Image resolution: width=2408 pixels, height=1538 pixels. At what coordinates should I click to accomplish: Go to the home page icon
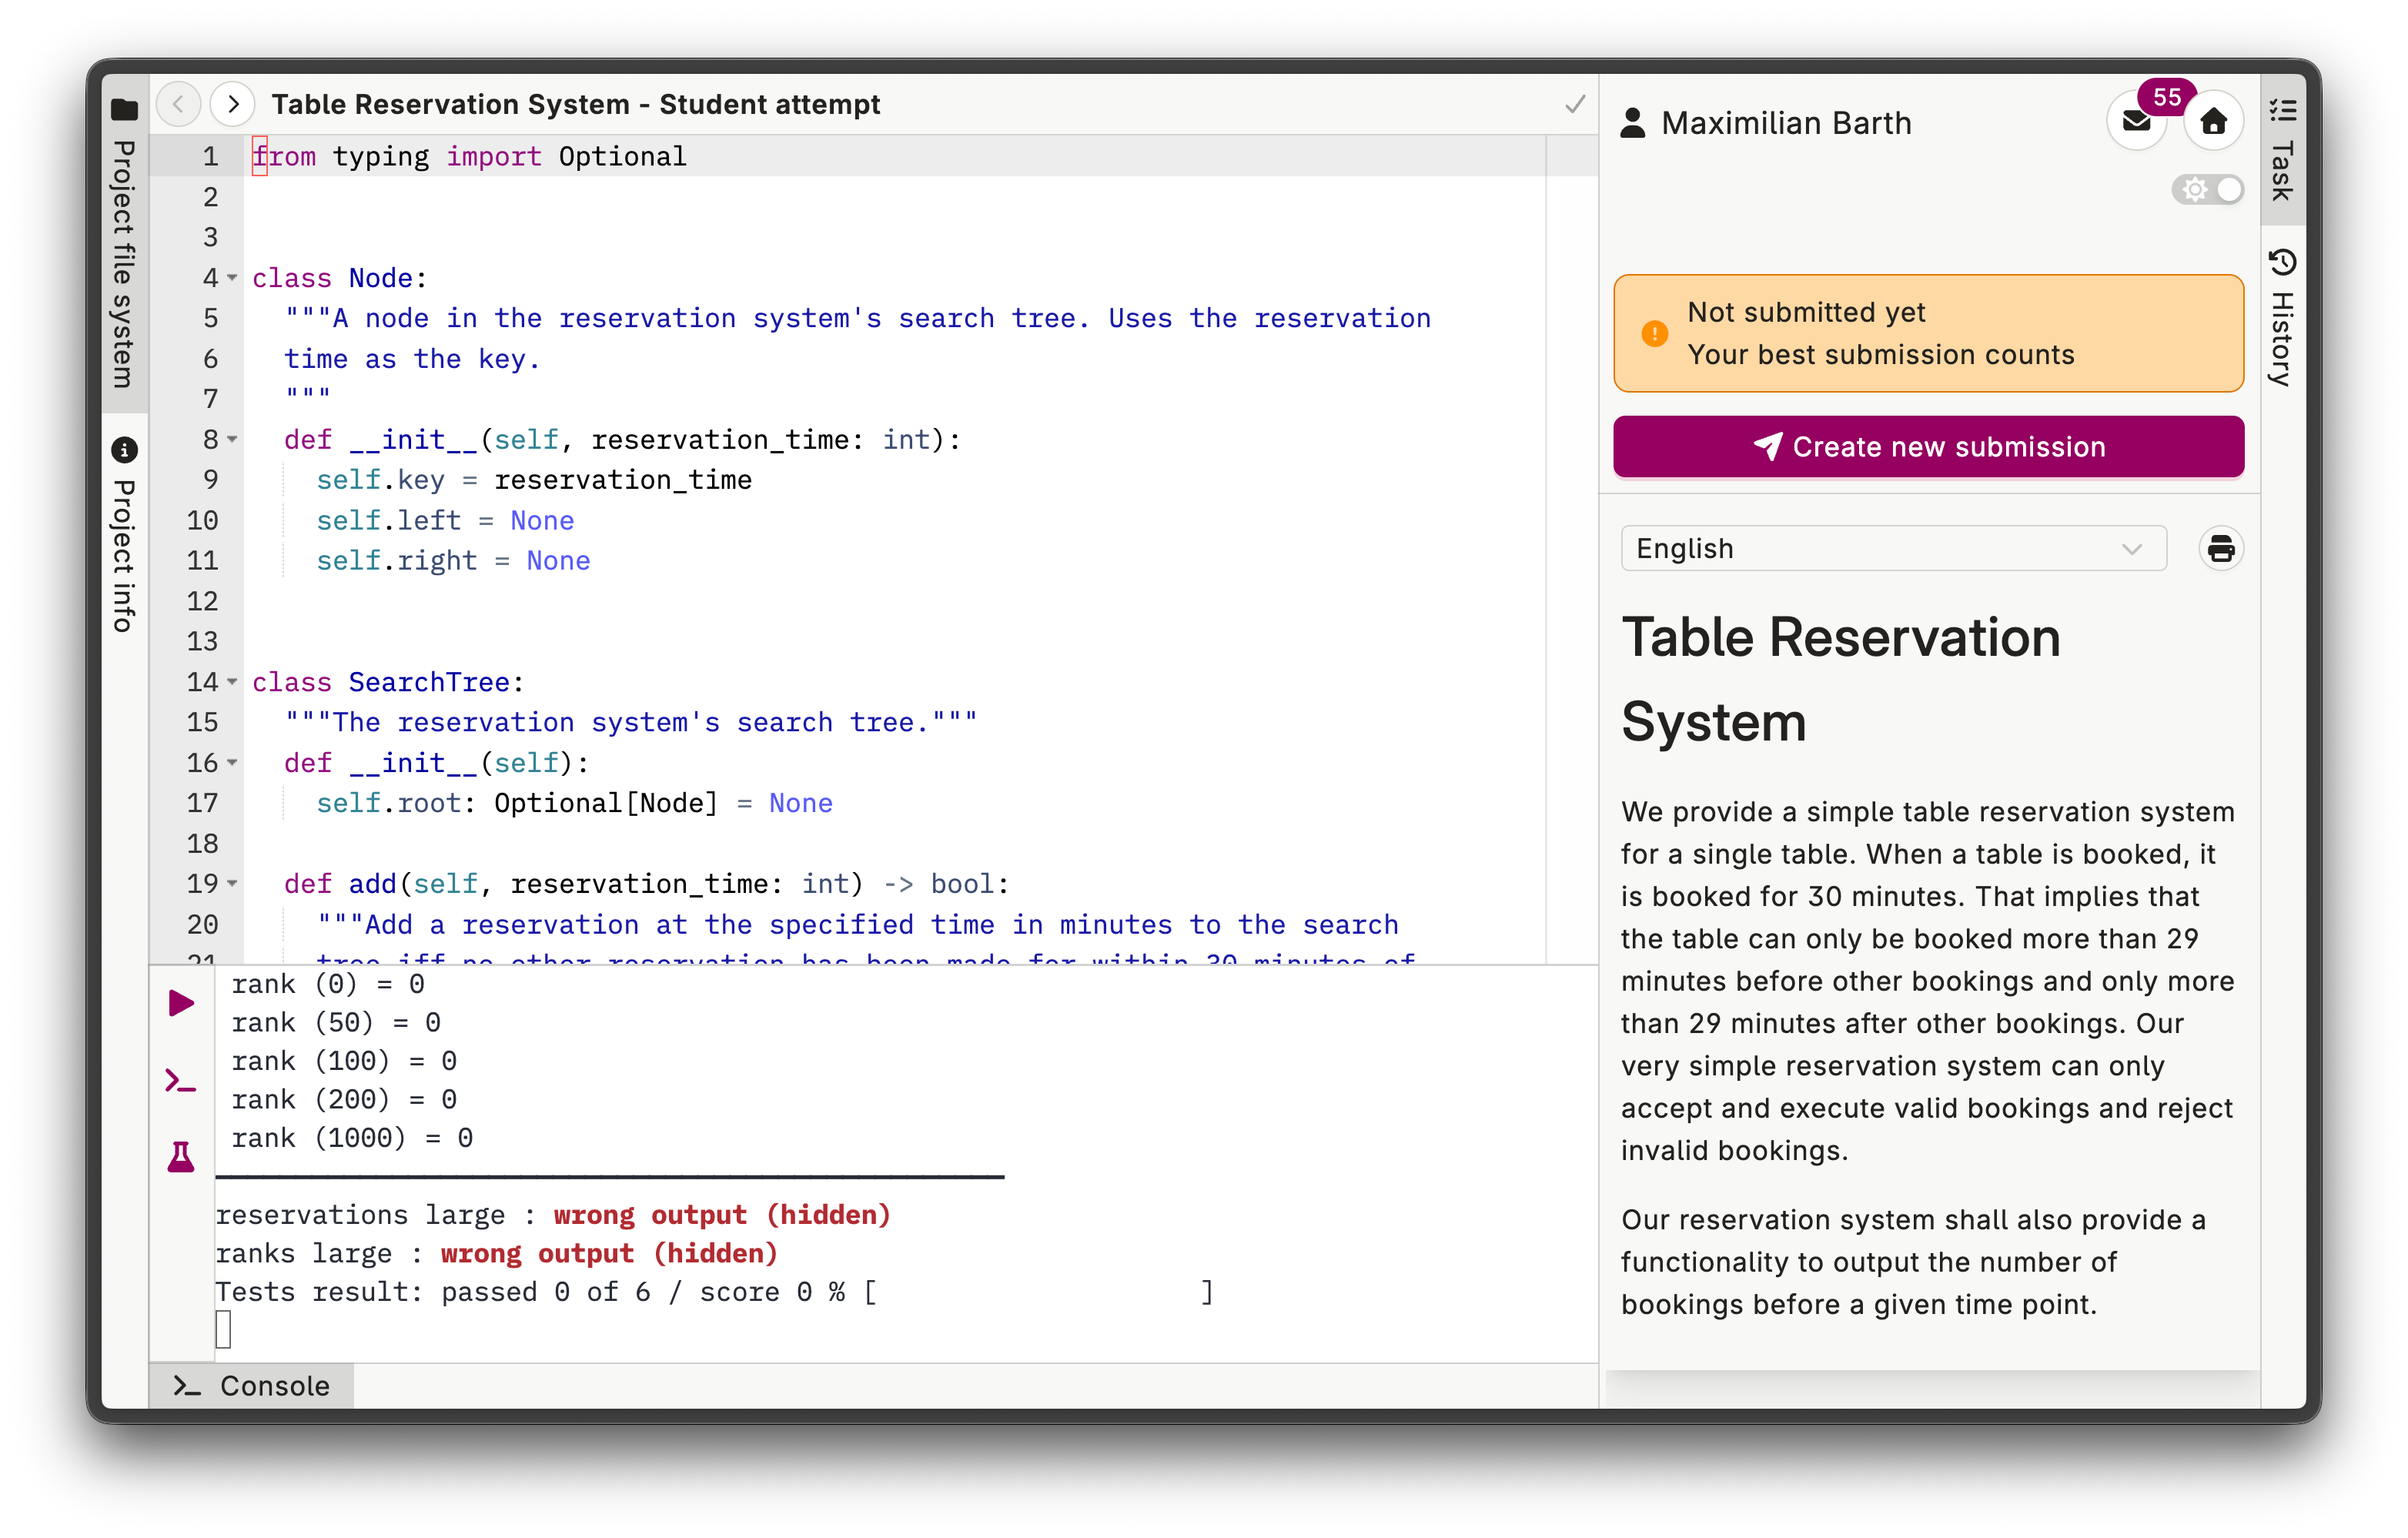[2214, 122]
